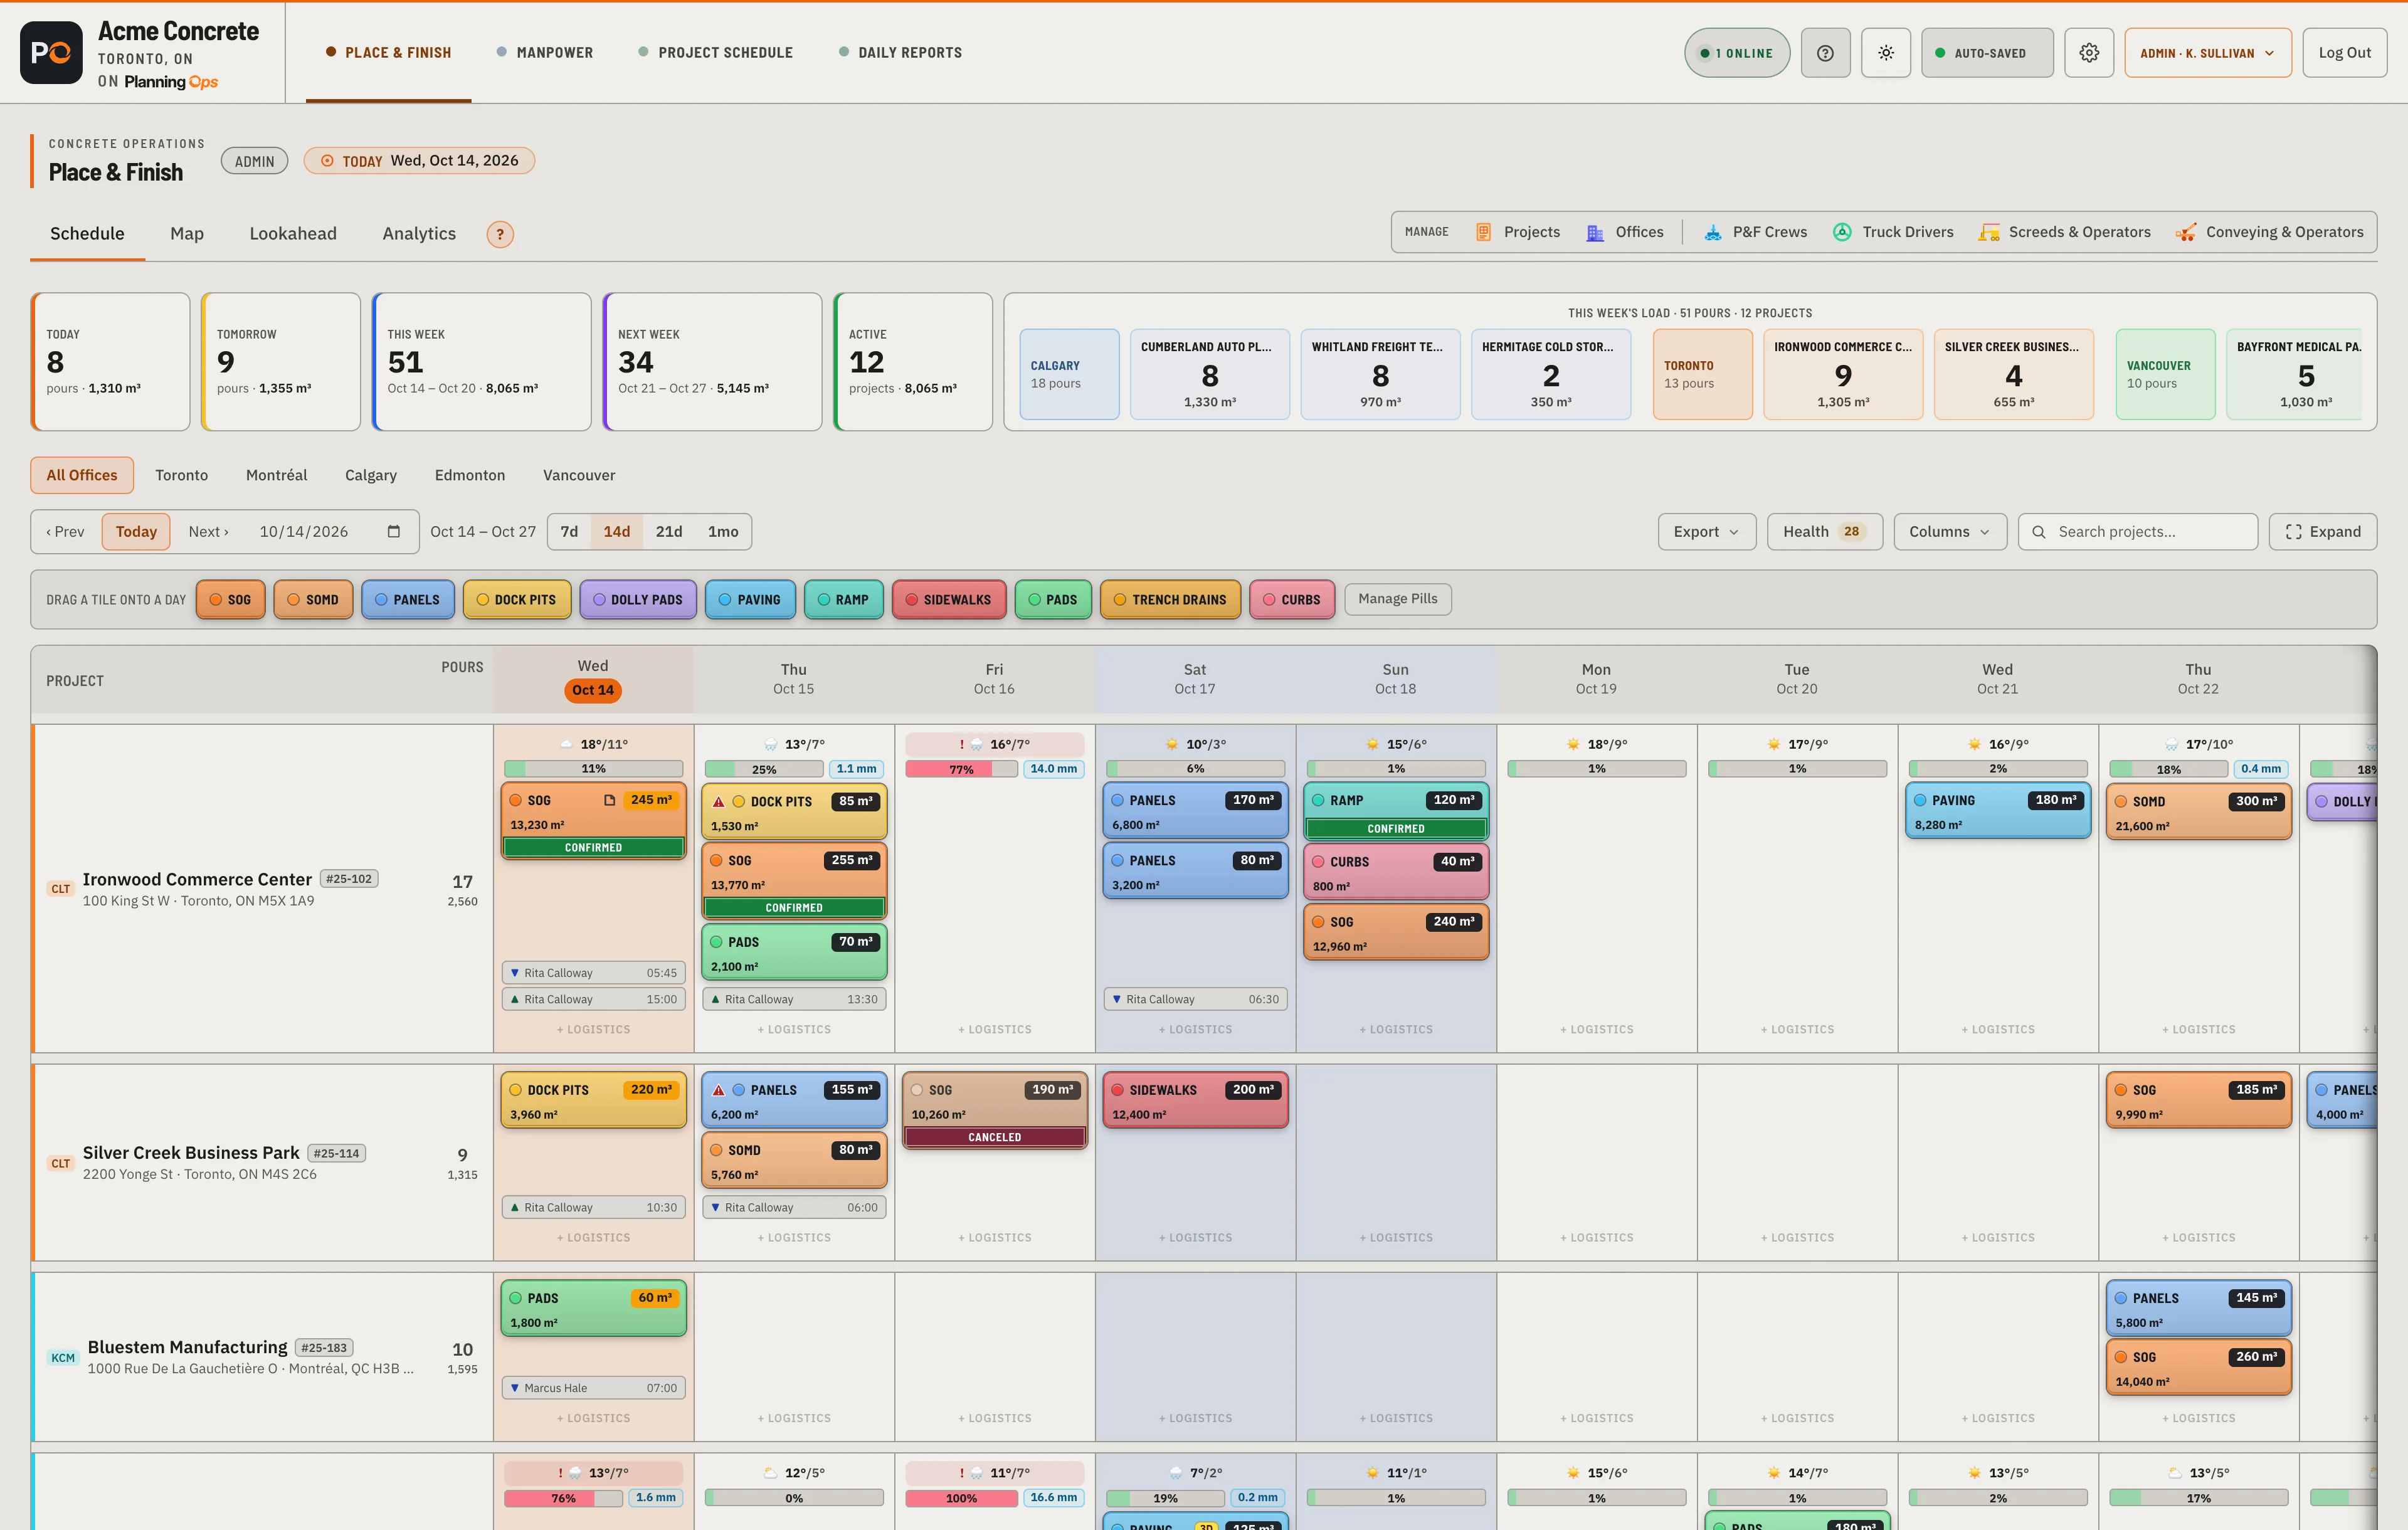Open Conveying & Operators manage link
The height and width of the screenshot is (1530, 2408).
[2269, 232]
